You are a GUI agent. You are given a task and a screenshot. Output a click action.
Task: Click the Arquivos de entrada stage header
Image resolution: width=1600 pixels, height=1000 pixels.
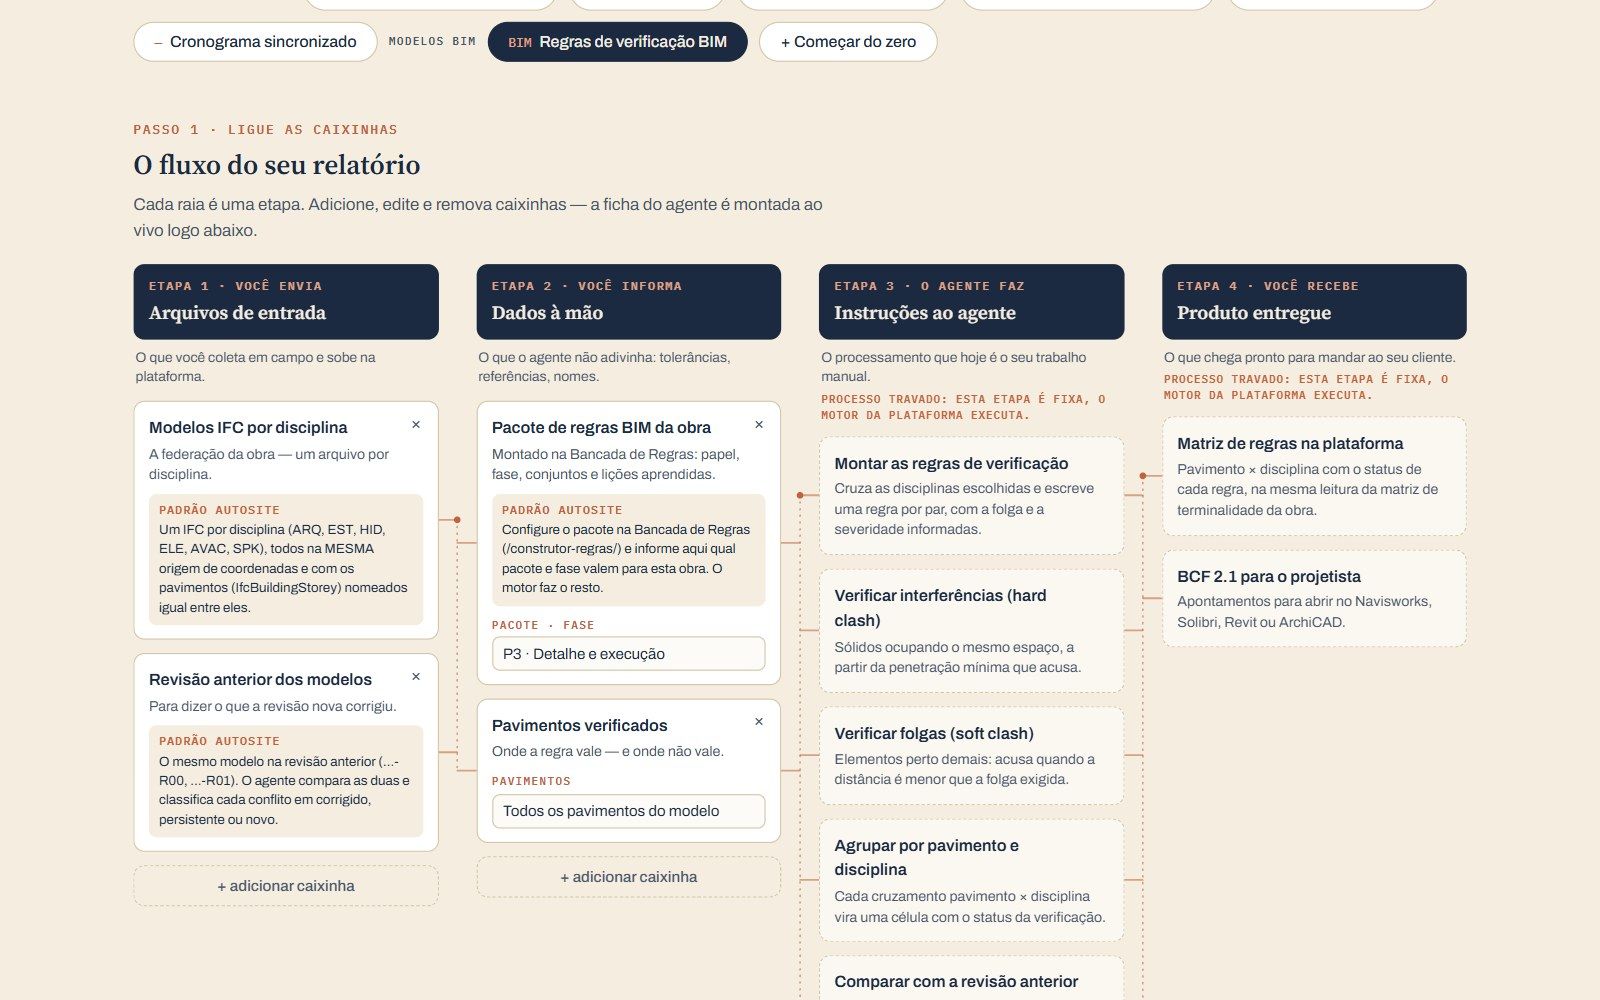coord(286,302)
